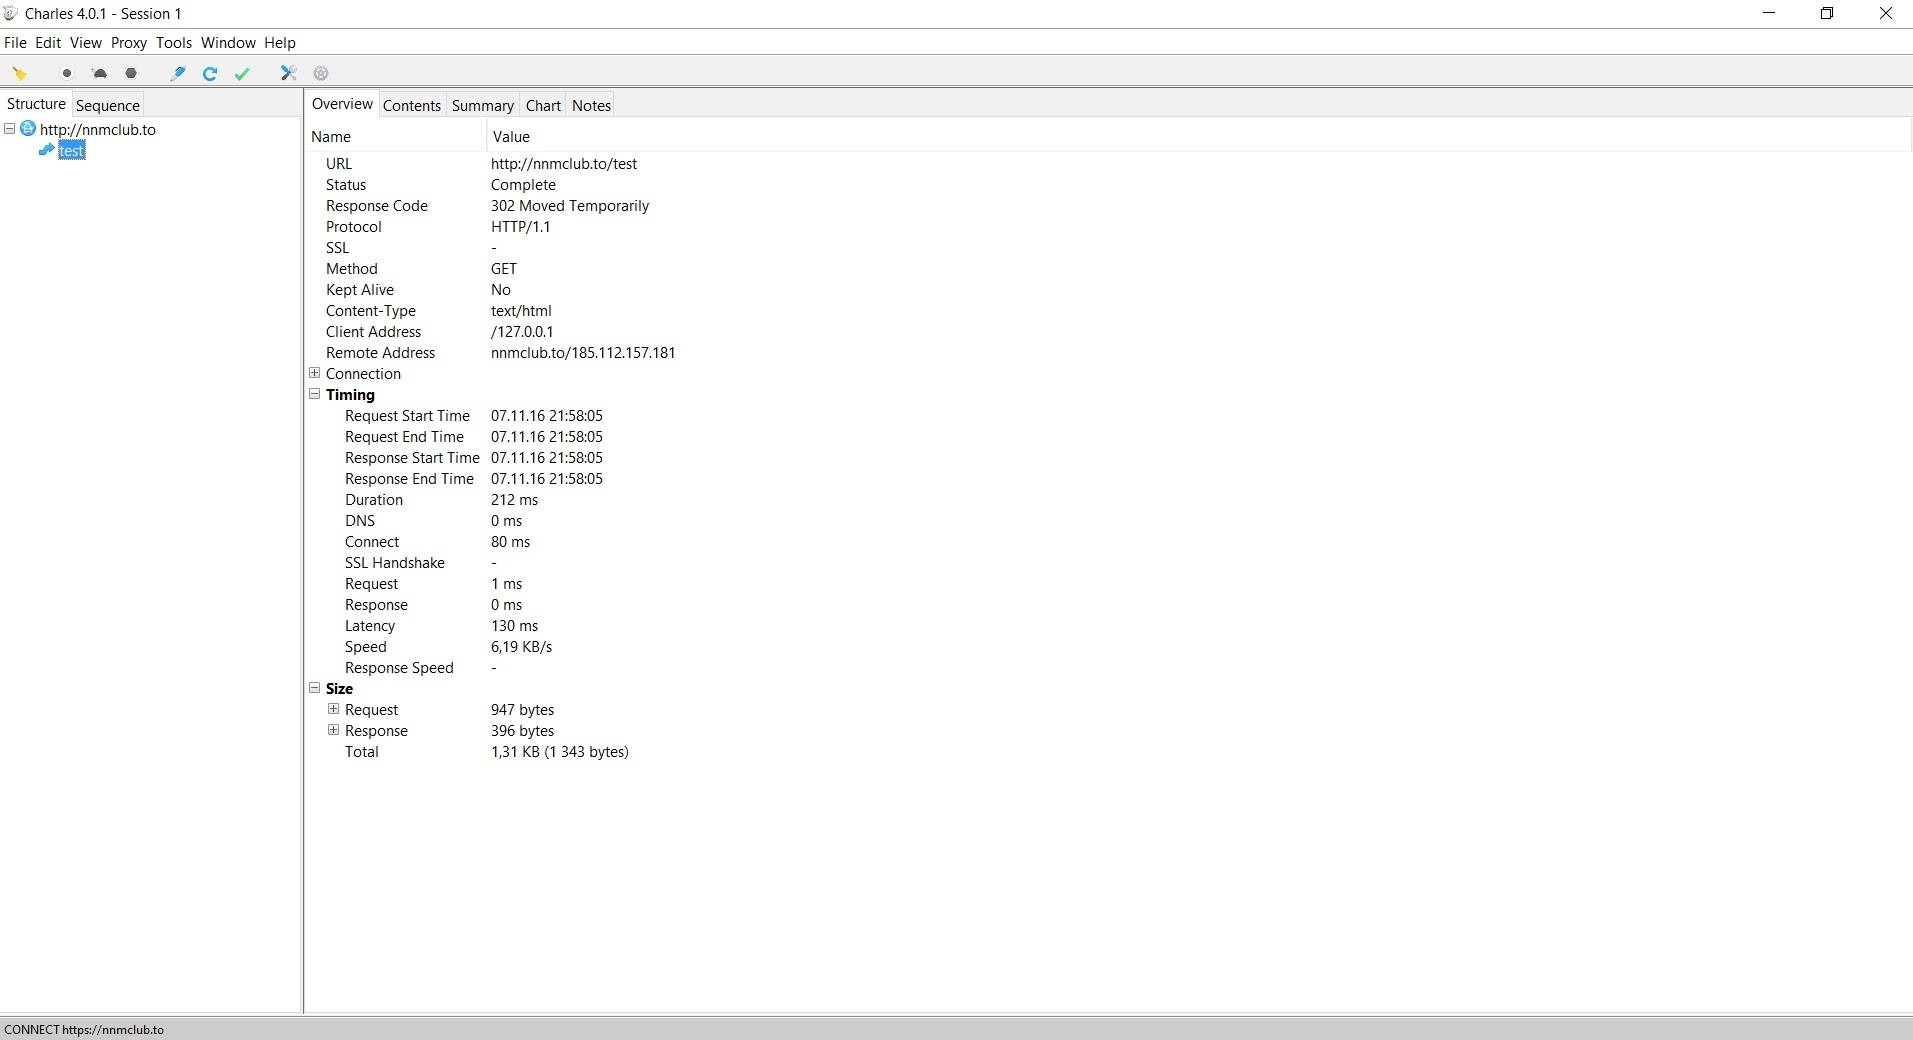This screenshot has height=1040, width=1913.
Task: Select the http://nnmclub.to host entry
Action: click(x=98, y=129)
